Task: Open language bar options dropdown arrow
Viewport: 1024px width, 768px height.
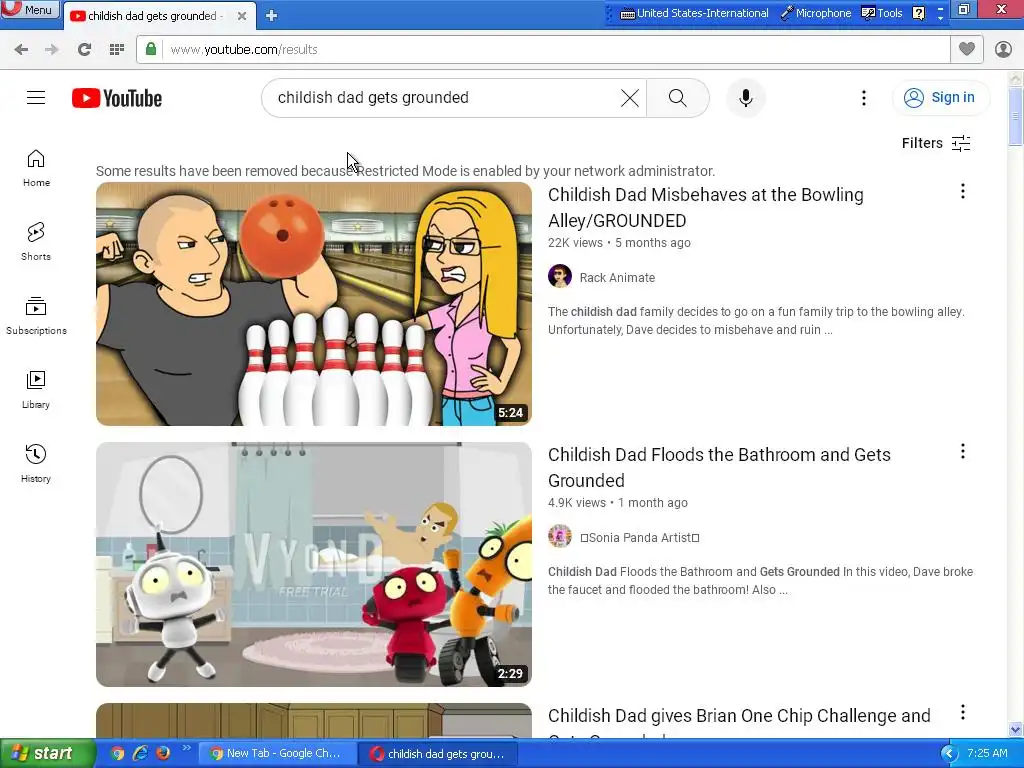Action: (x=940, y=18)
